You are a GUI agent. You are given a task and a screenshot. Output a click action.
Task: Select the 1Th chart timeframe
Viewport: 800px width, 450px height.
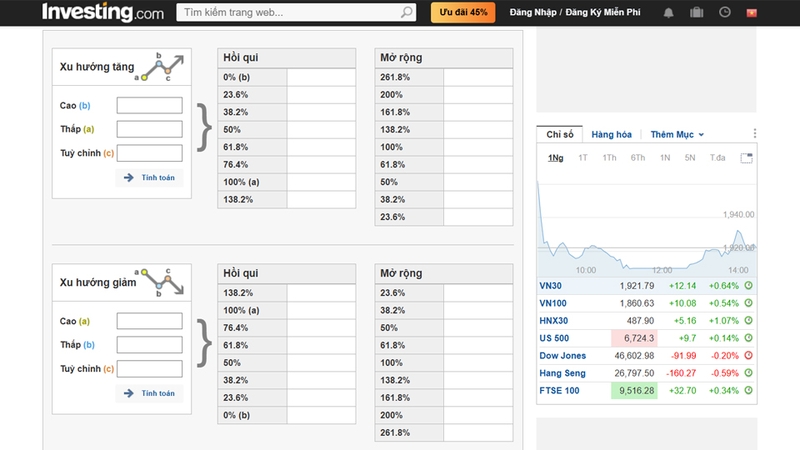coord(609,158)
